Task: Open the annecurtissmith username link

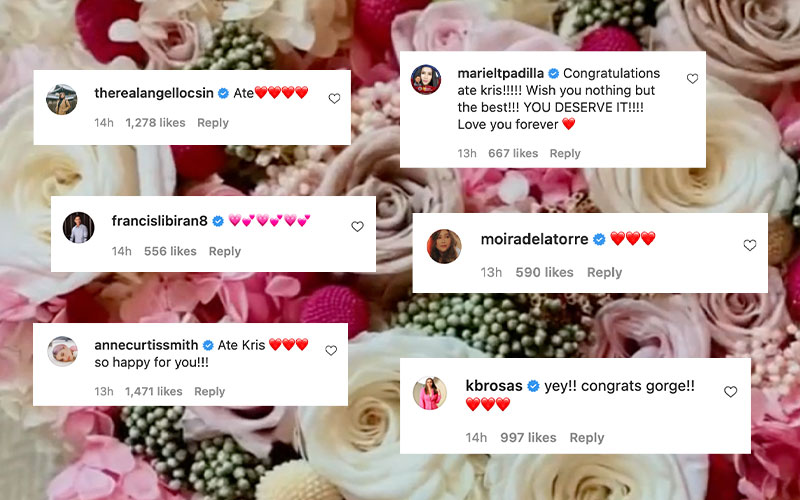Action: [x=146, y=345]
